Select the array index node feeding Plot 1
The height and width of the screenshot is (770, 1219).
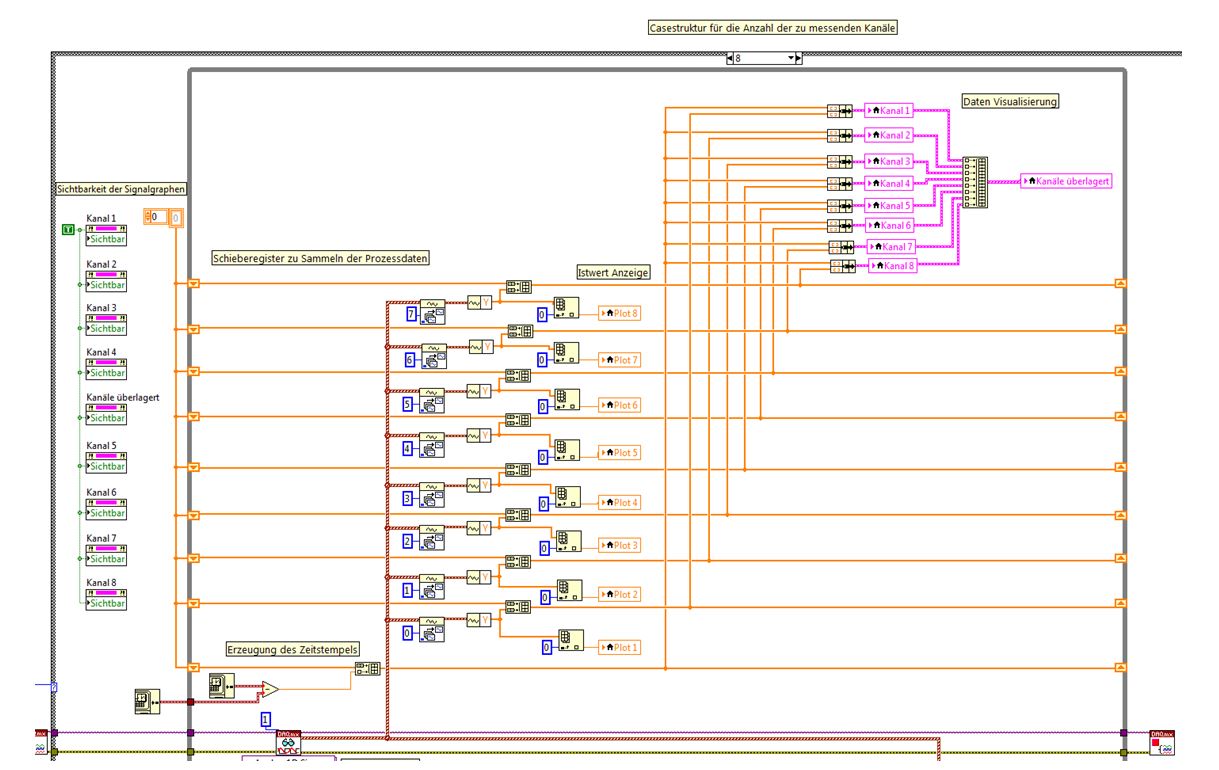tap(570, 640)
